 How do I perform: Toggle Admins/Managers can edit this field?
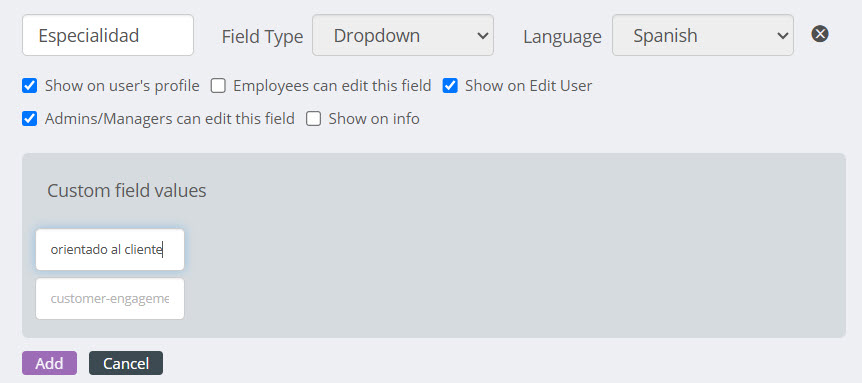(30, 119)
